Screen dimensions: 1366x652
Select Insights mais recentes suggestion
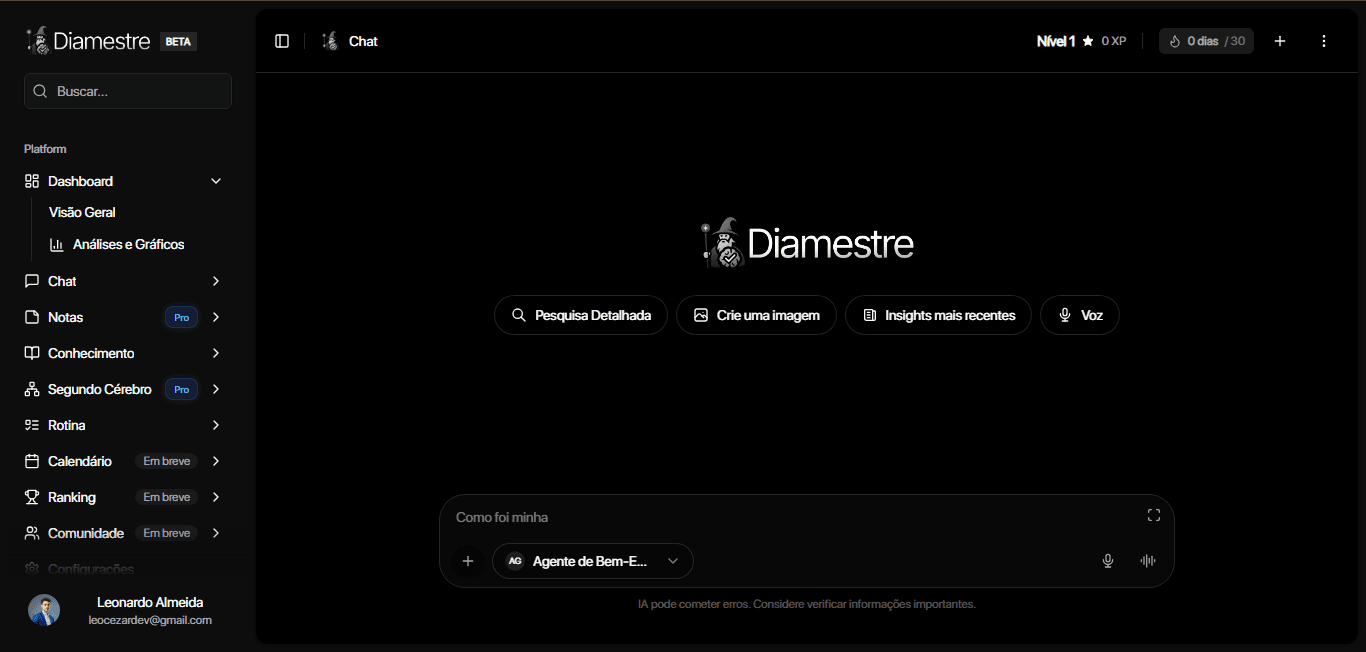pyautogui.click(x=938, y=315)
